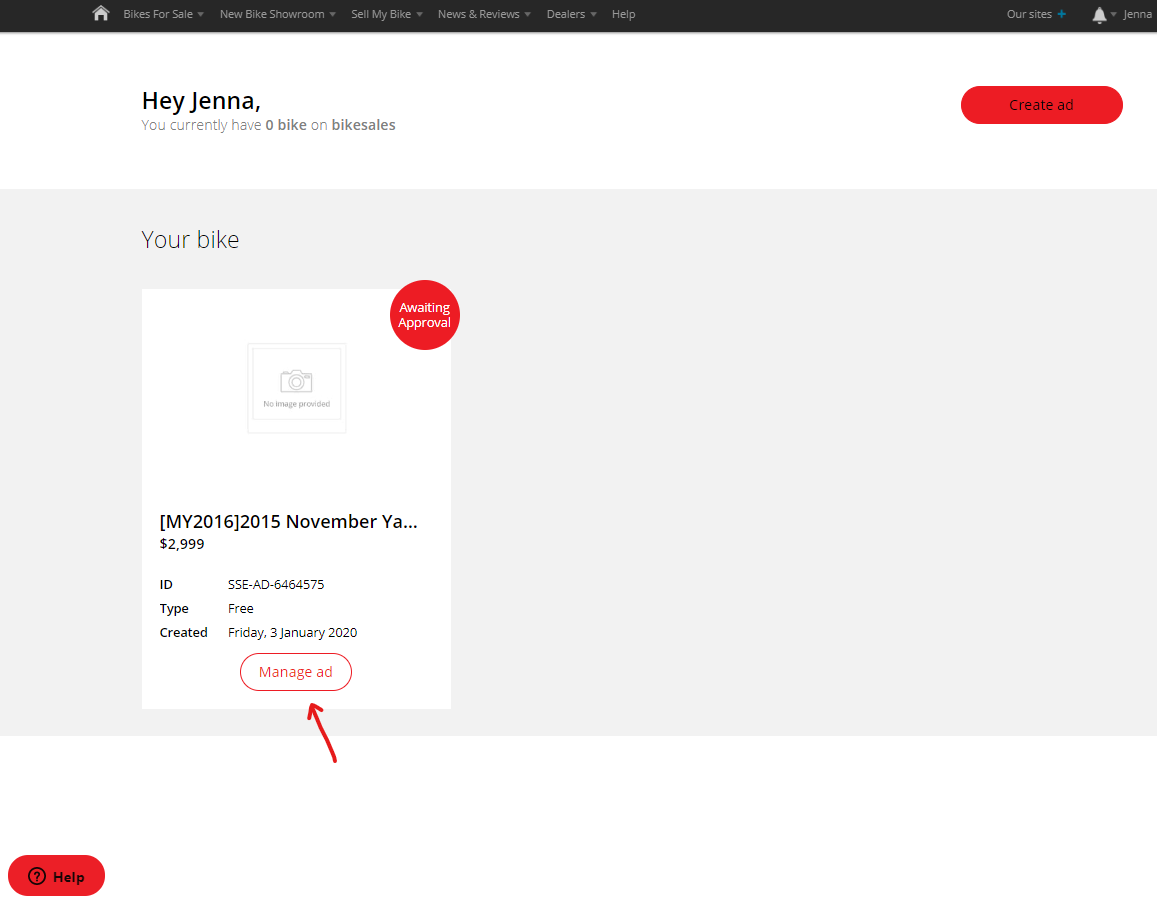Expand the Bikes For Sale menu

[x=163, y=14]
